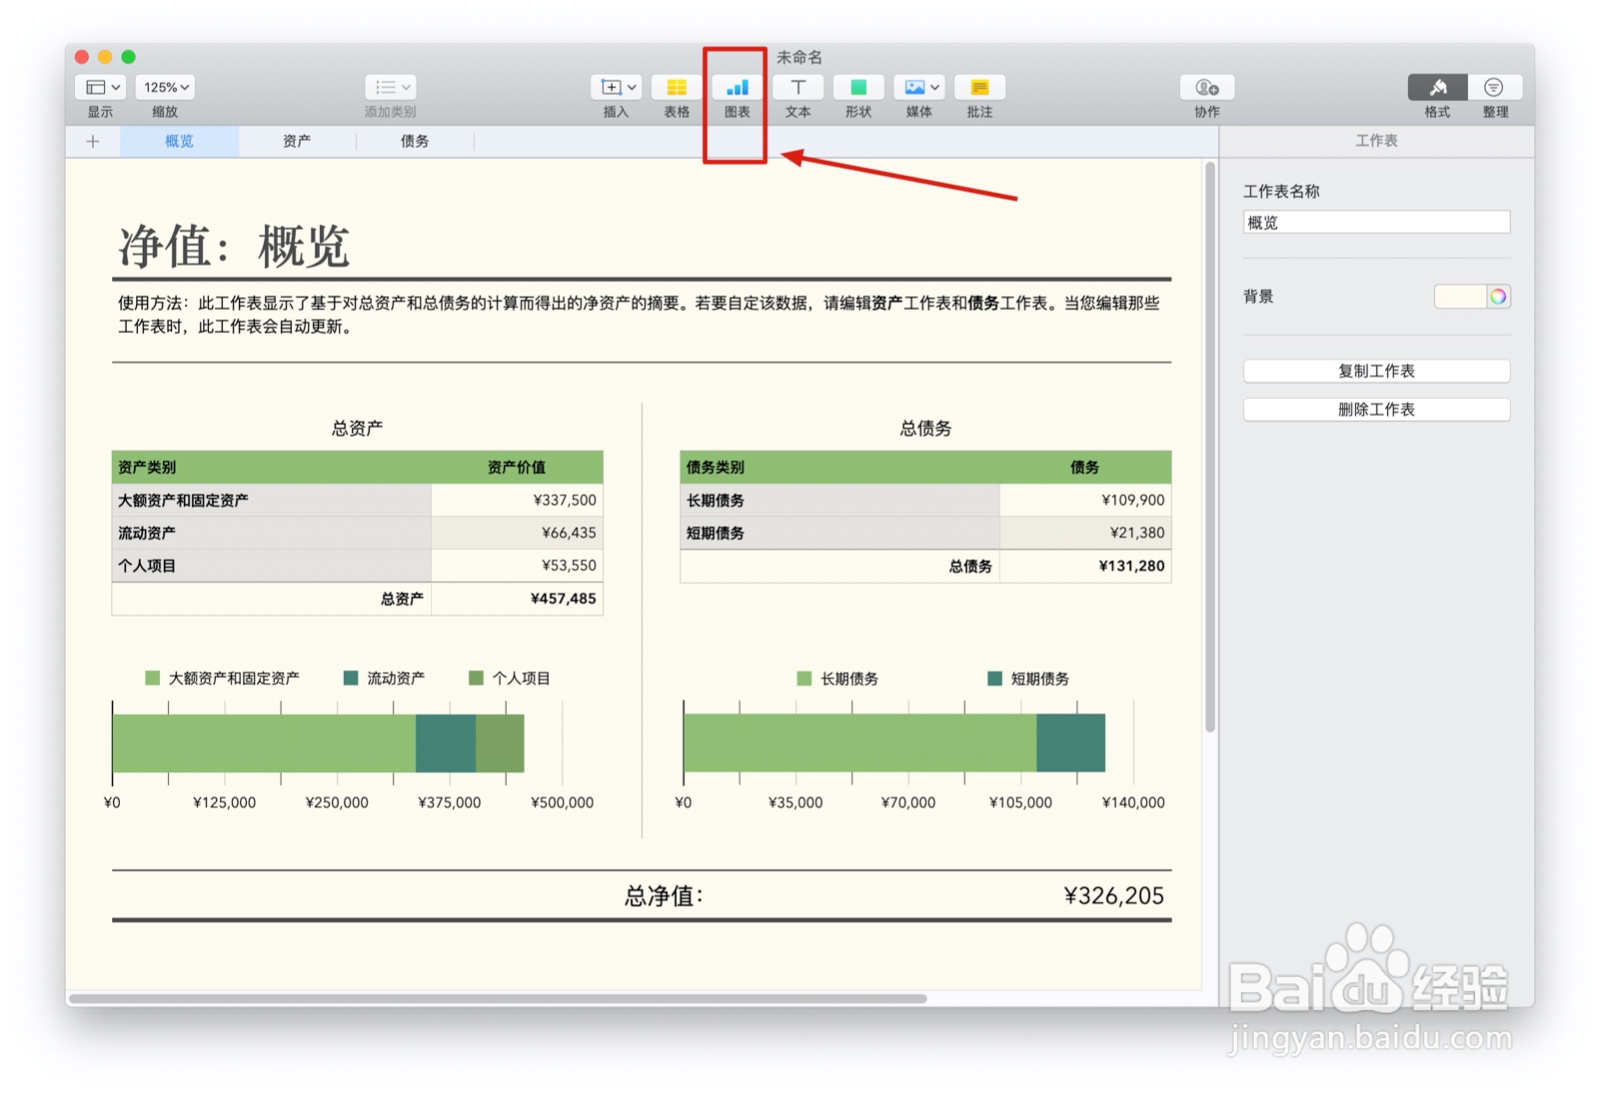1600x1093 pixels.
Task: Click the 工作表名称 name field
Action: [x=1376, y=222]
